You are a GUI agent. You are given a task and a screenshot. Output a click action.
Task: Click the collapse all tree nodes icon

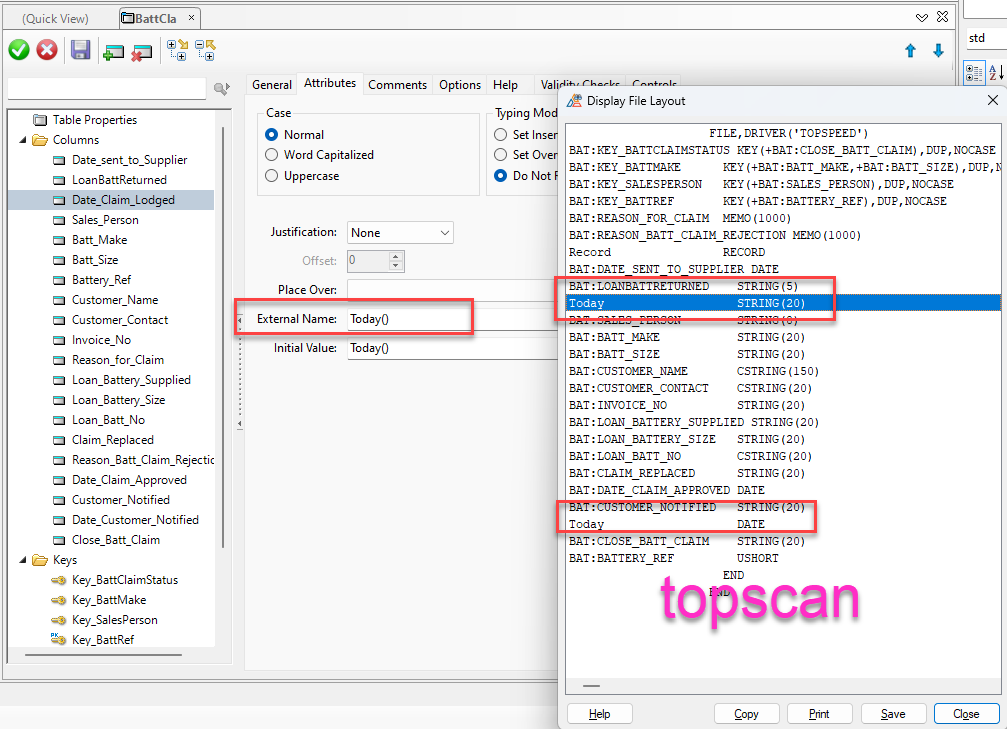205,50
